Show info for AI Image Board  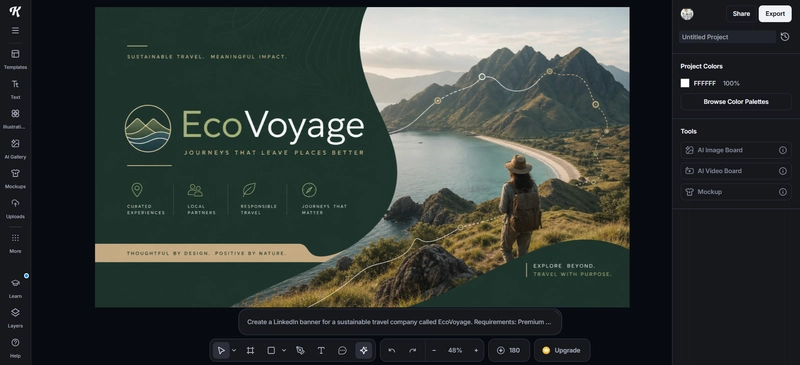tap(783, 150)
